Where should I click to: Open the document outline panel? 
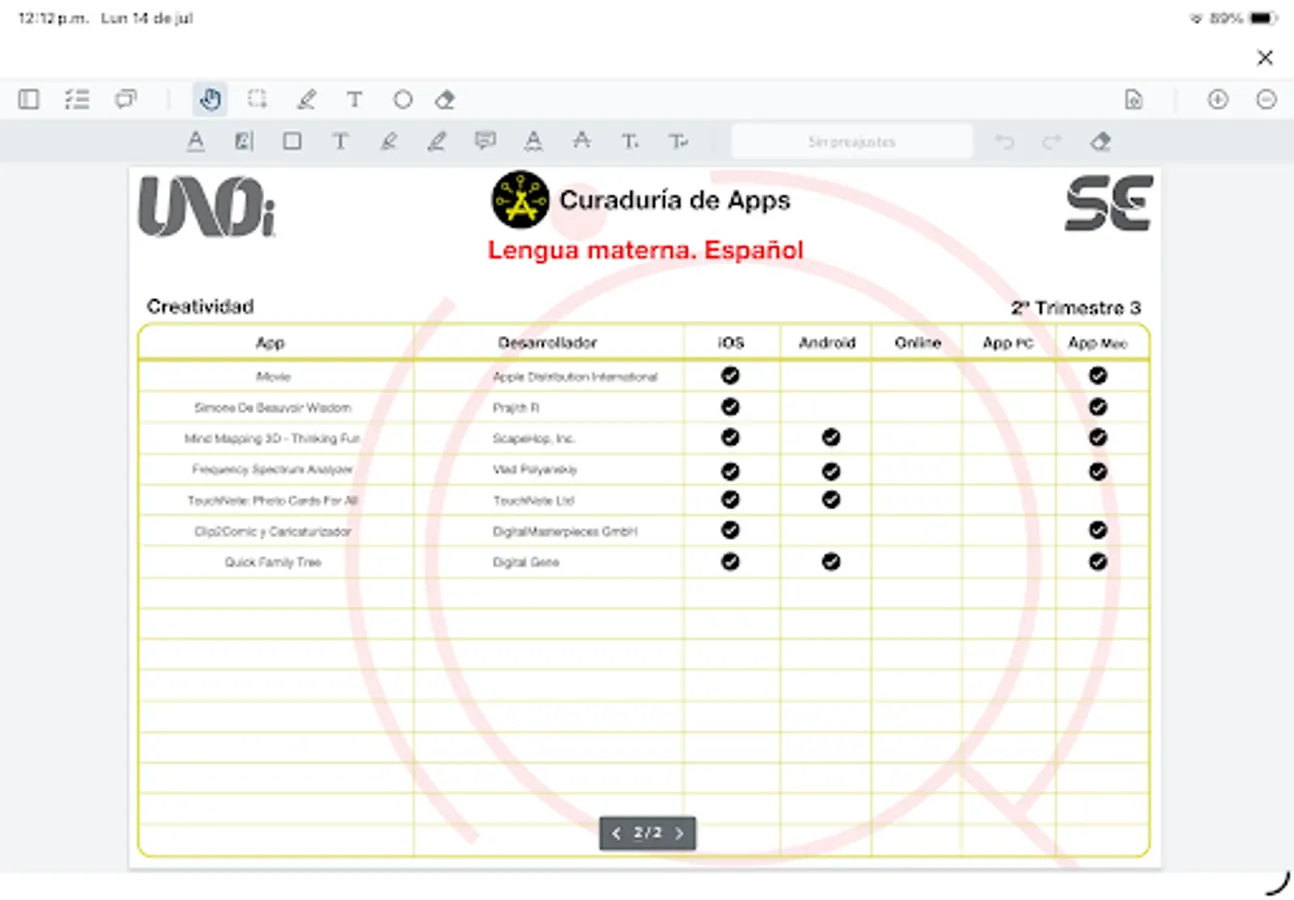[x=77, y=100]
